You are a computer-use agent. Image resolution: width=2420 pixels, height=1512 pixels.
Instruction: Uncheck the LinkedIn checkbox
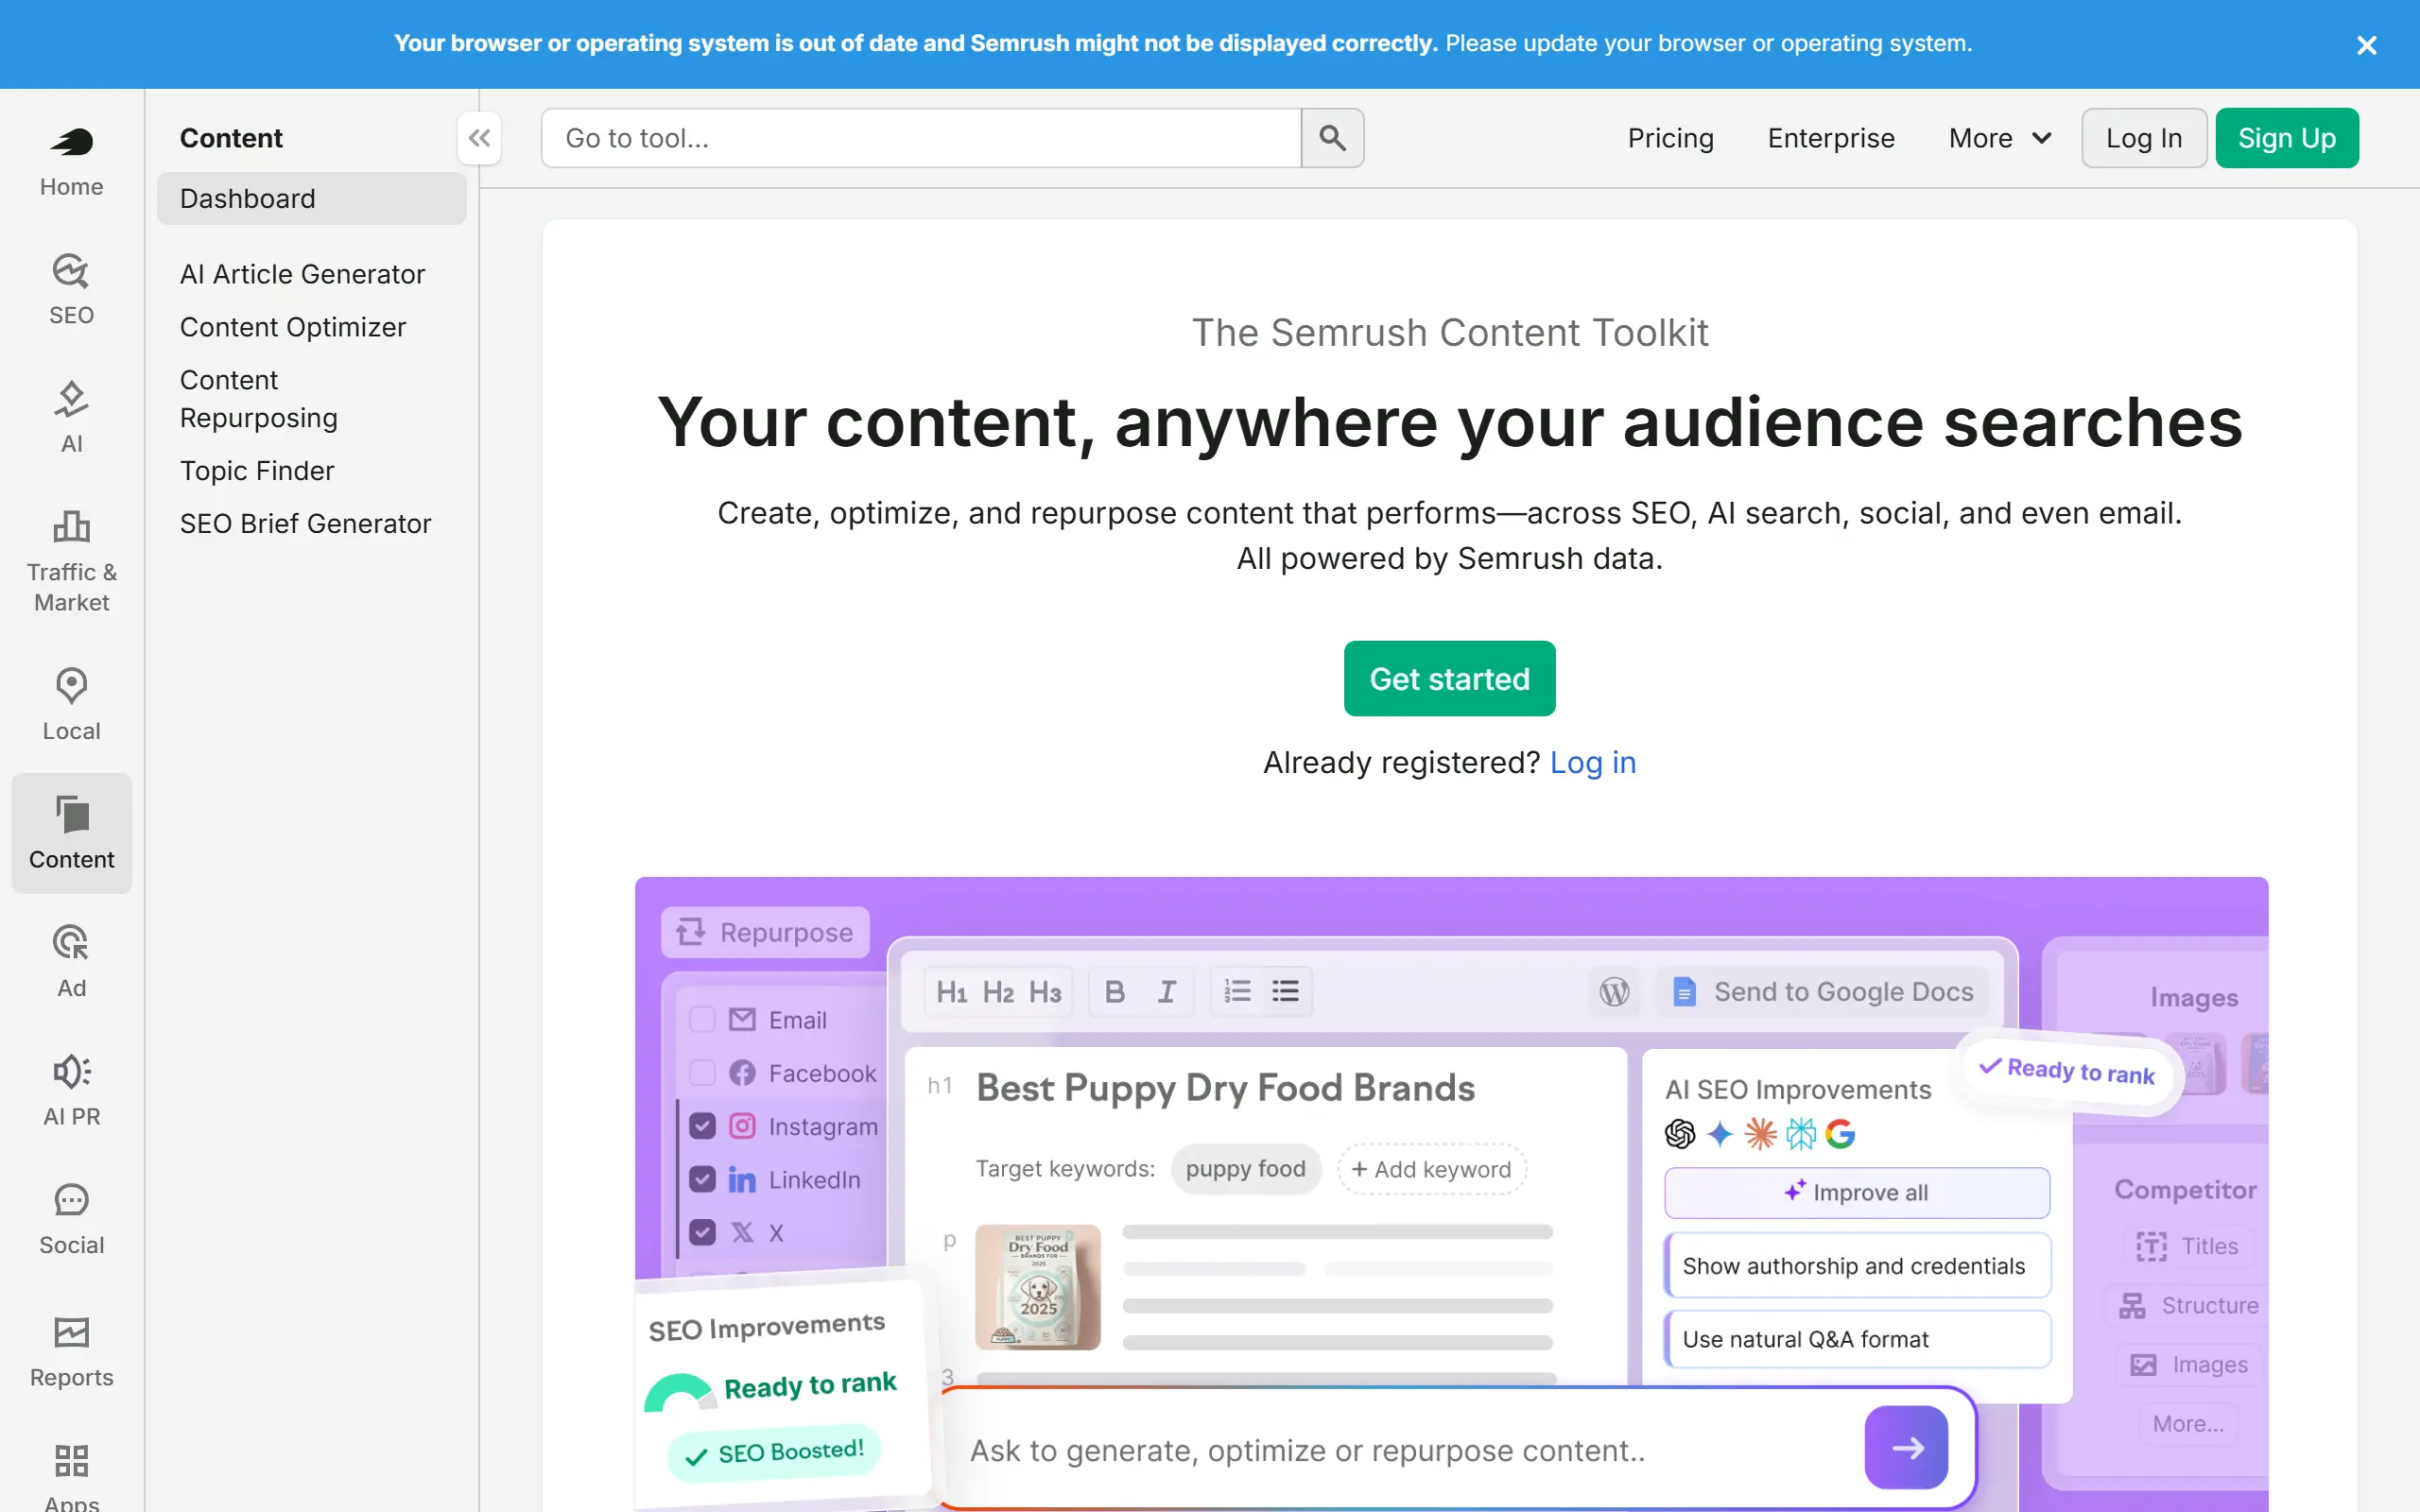pyautogui.click(x=702, y=1180)
